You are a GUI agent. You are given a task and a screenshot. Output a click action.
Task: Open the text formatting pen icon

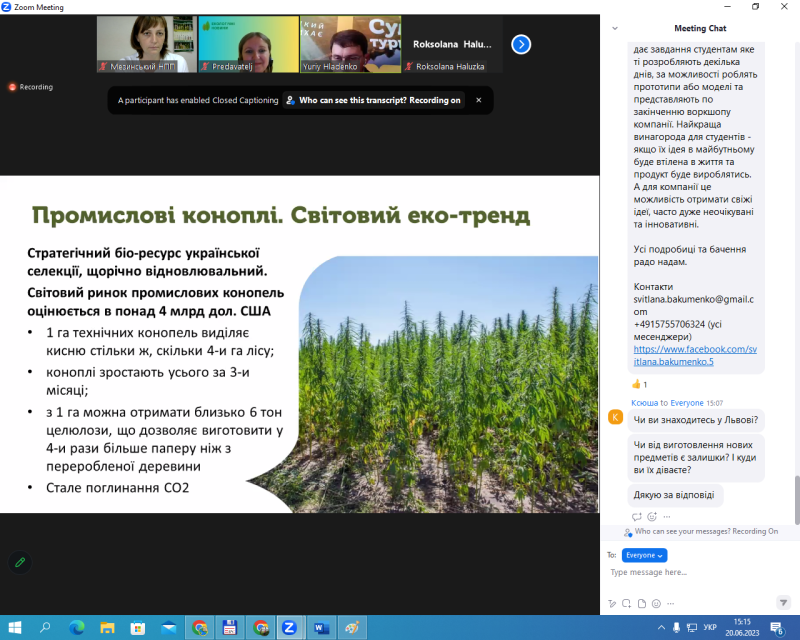(x=611, y=603)
